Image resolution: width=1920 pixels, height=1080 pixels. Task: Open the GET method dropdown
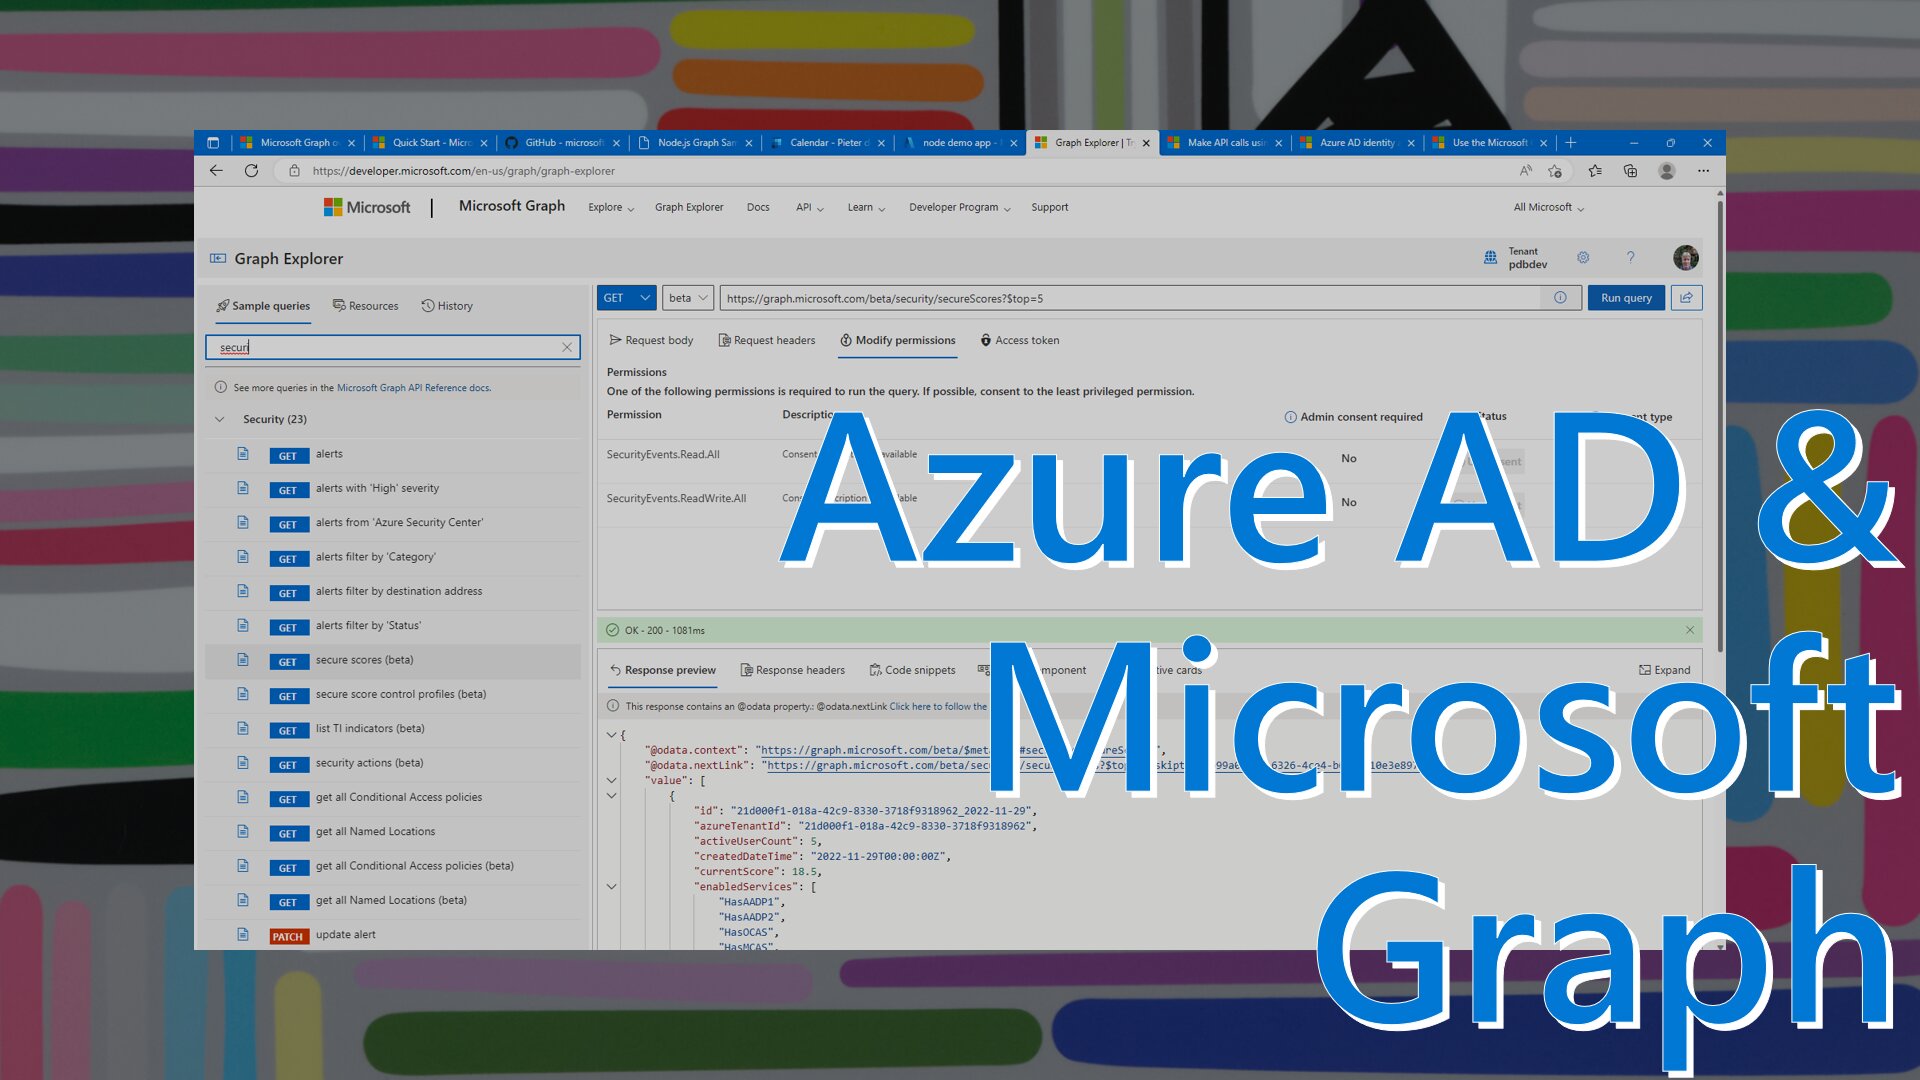[626, 297]
